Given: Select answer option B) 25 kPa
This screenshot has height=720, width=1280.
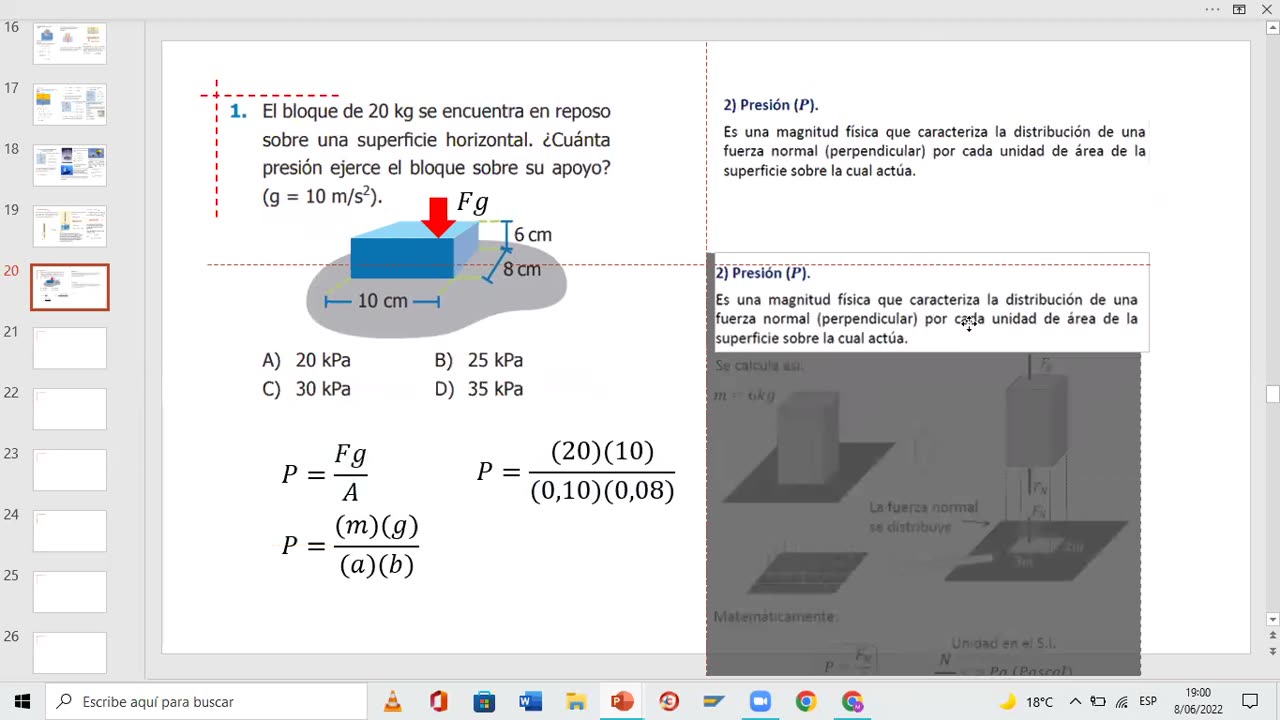Looking at the screenshot, I should (479, 360).
